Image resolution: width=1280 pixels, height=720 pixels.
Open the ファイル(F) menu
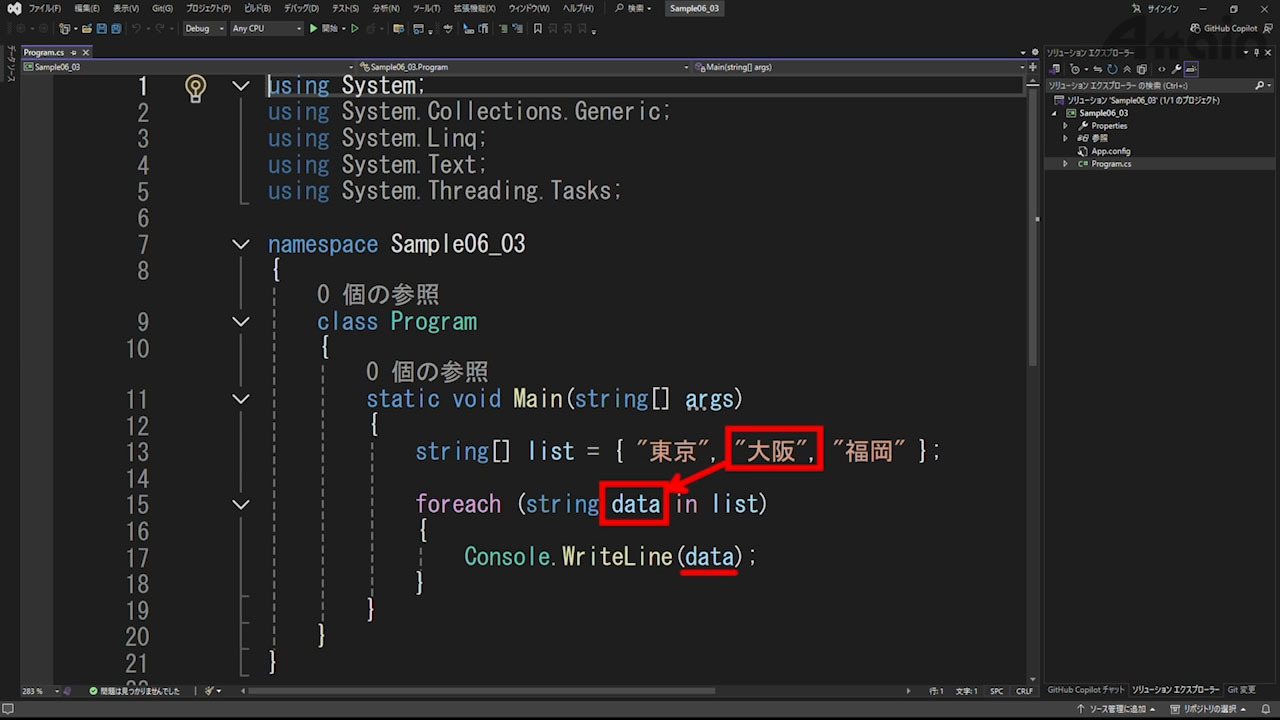pyautogui.click(x=44, y=8)
